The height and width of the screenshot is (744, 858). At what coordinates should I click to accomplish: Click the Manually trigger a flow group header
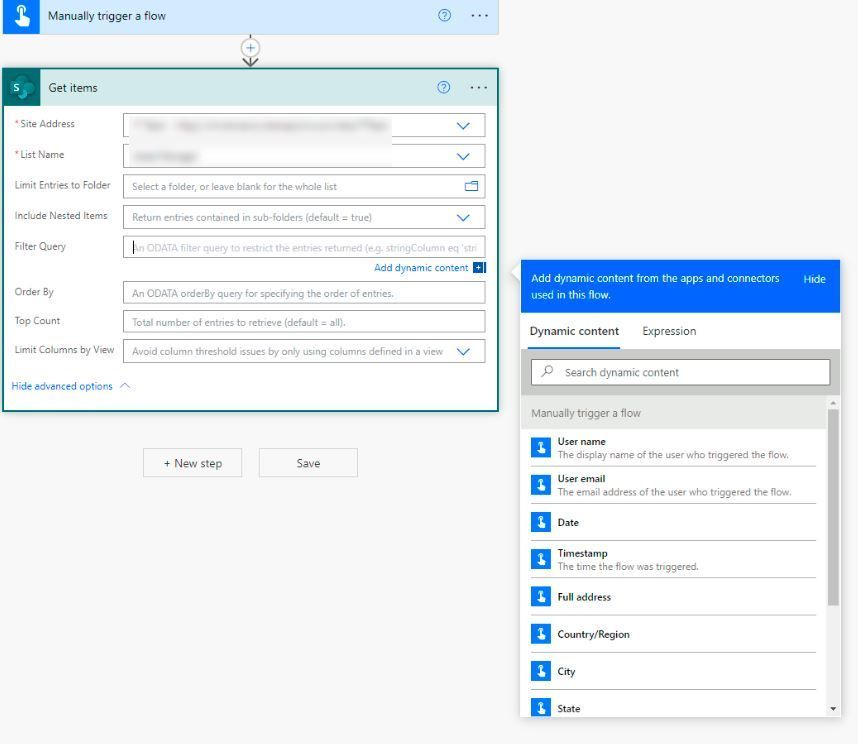click(674, 413)
